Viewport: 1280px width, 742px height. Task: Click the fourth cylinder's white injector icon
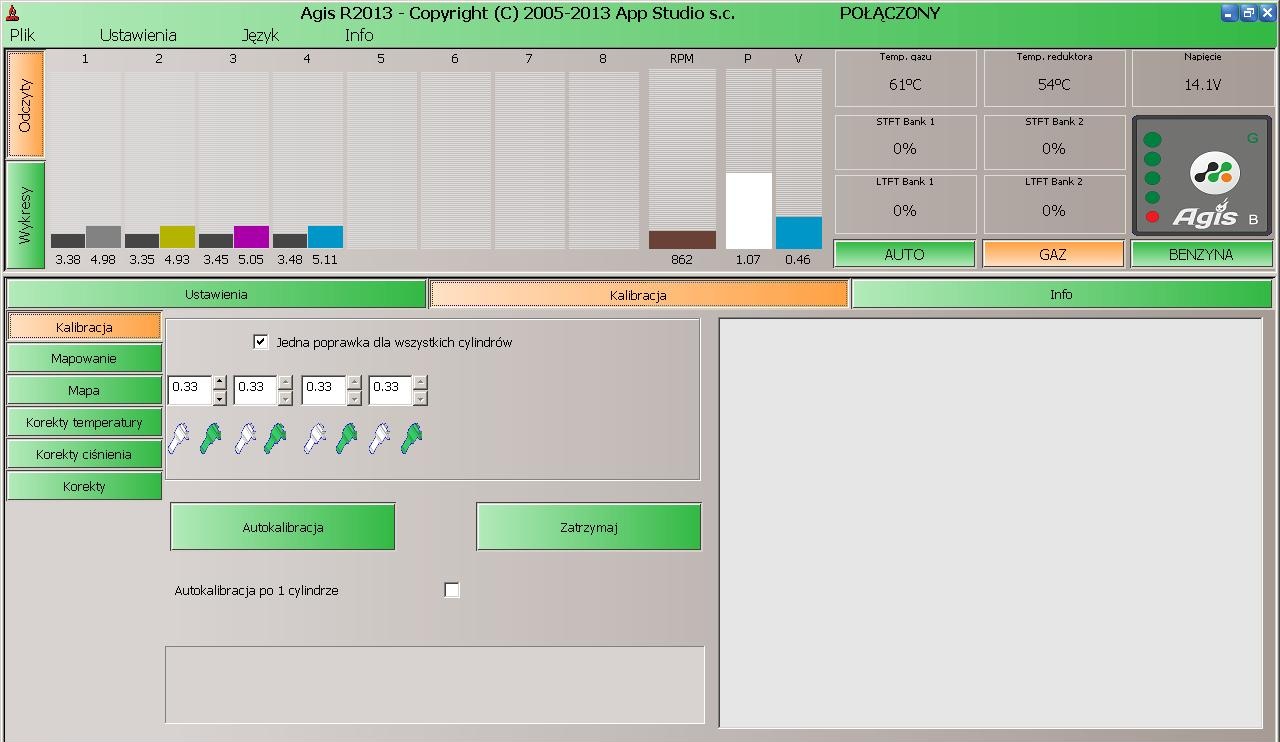380,438
